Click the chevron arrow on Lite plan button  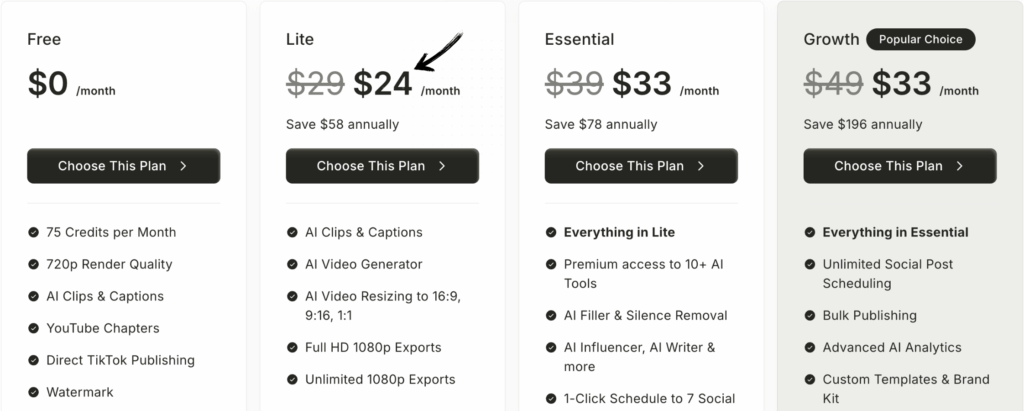point(442,166)
